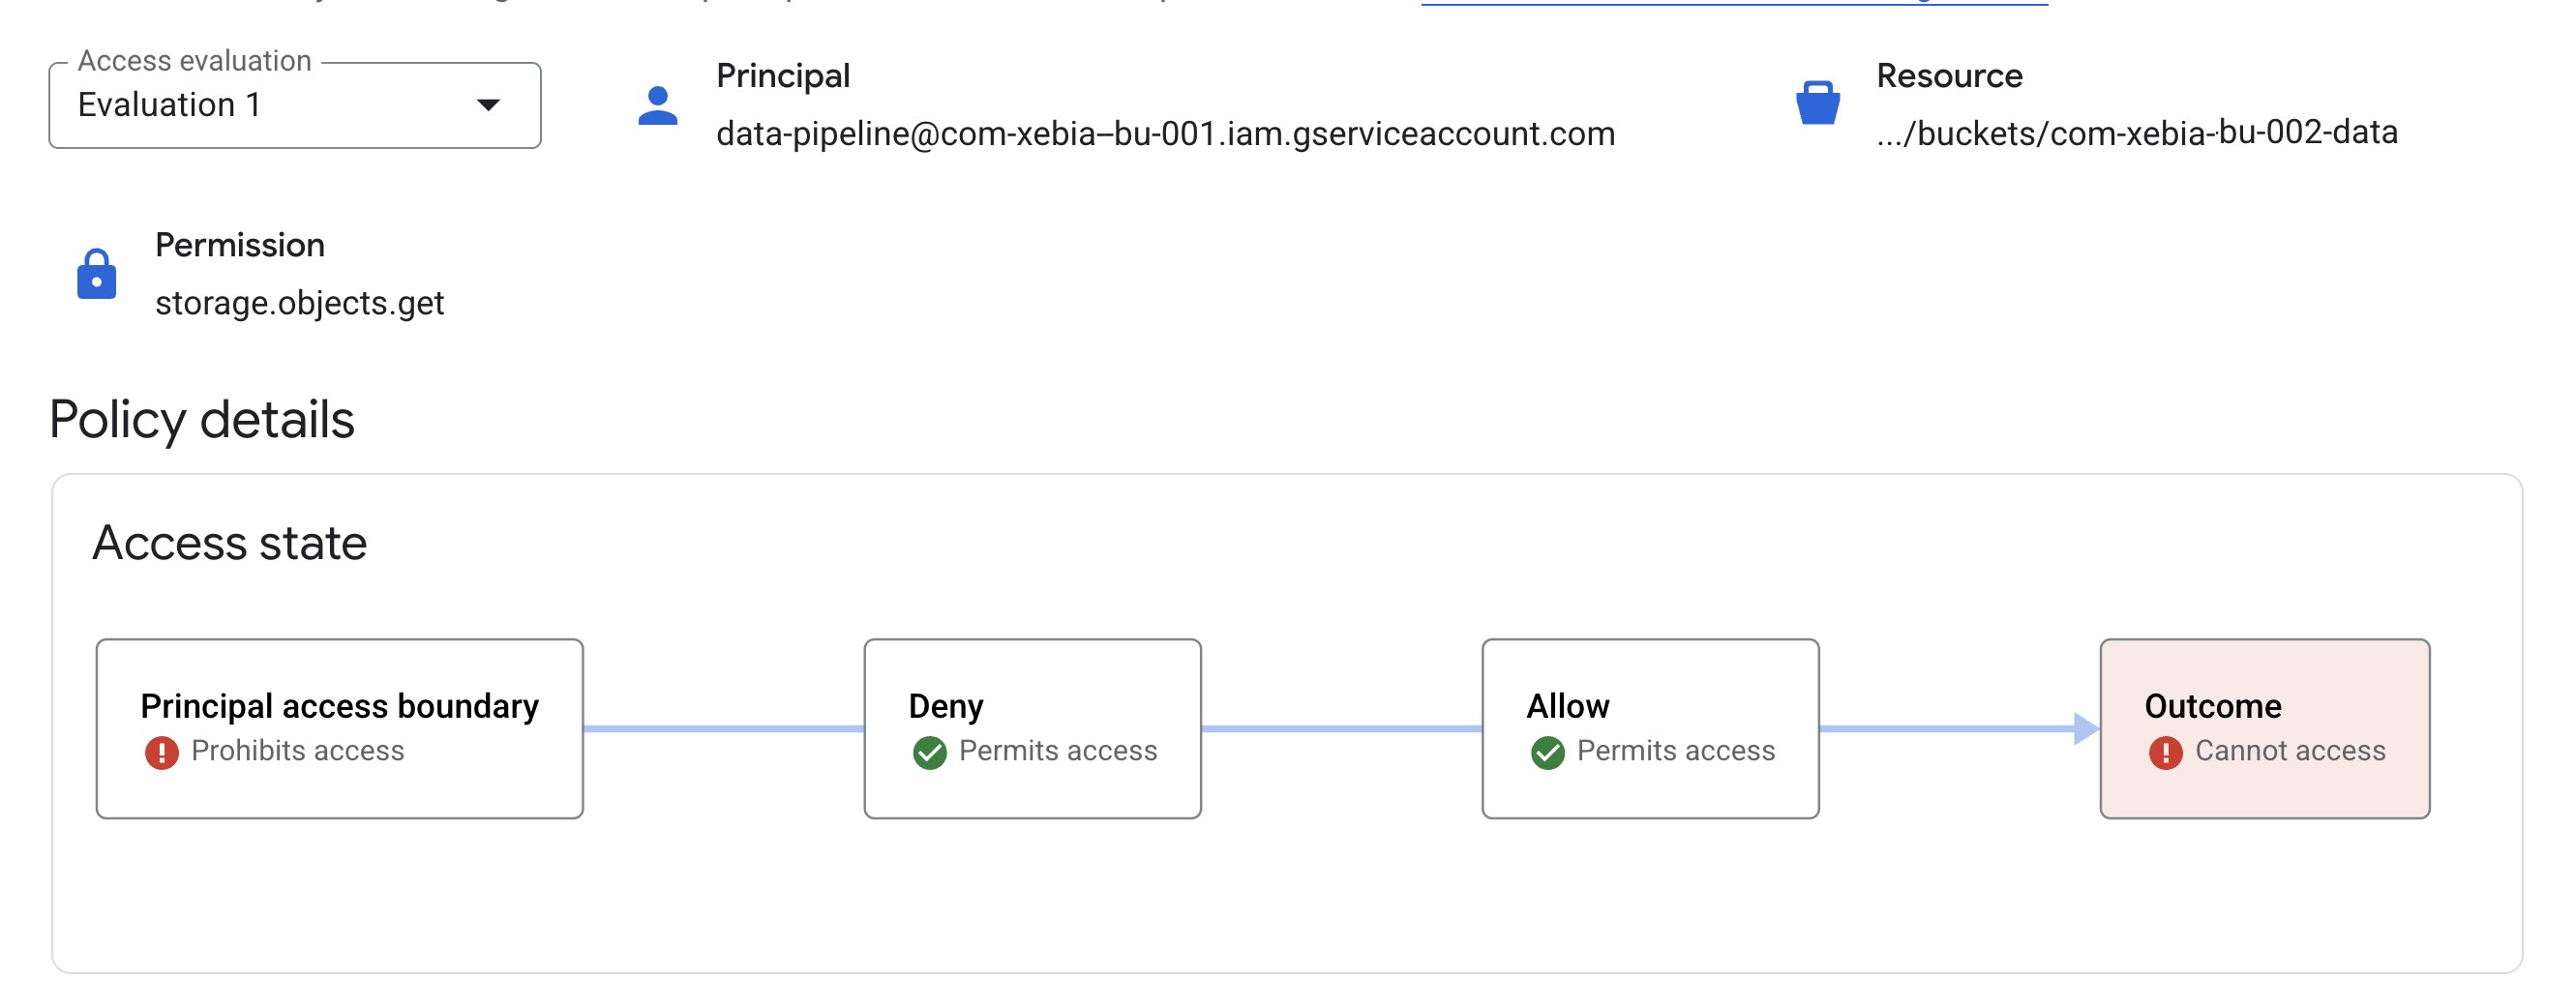Click the red error icon beside Cannot access

[x=2165, y=752]
